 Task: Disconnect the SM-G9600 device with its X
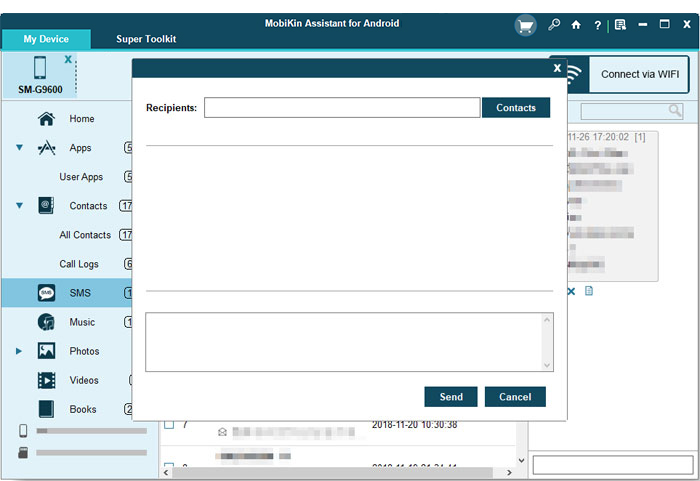pyautogui.click(x=68, y=59)
